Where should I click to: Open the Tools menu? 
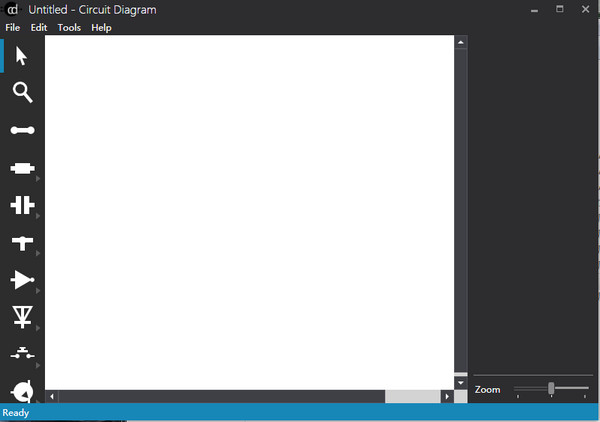69,28
